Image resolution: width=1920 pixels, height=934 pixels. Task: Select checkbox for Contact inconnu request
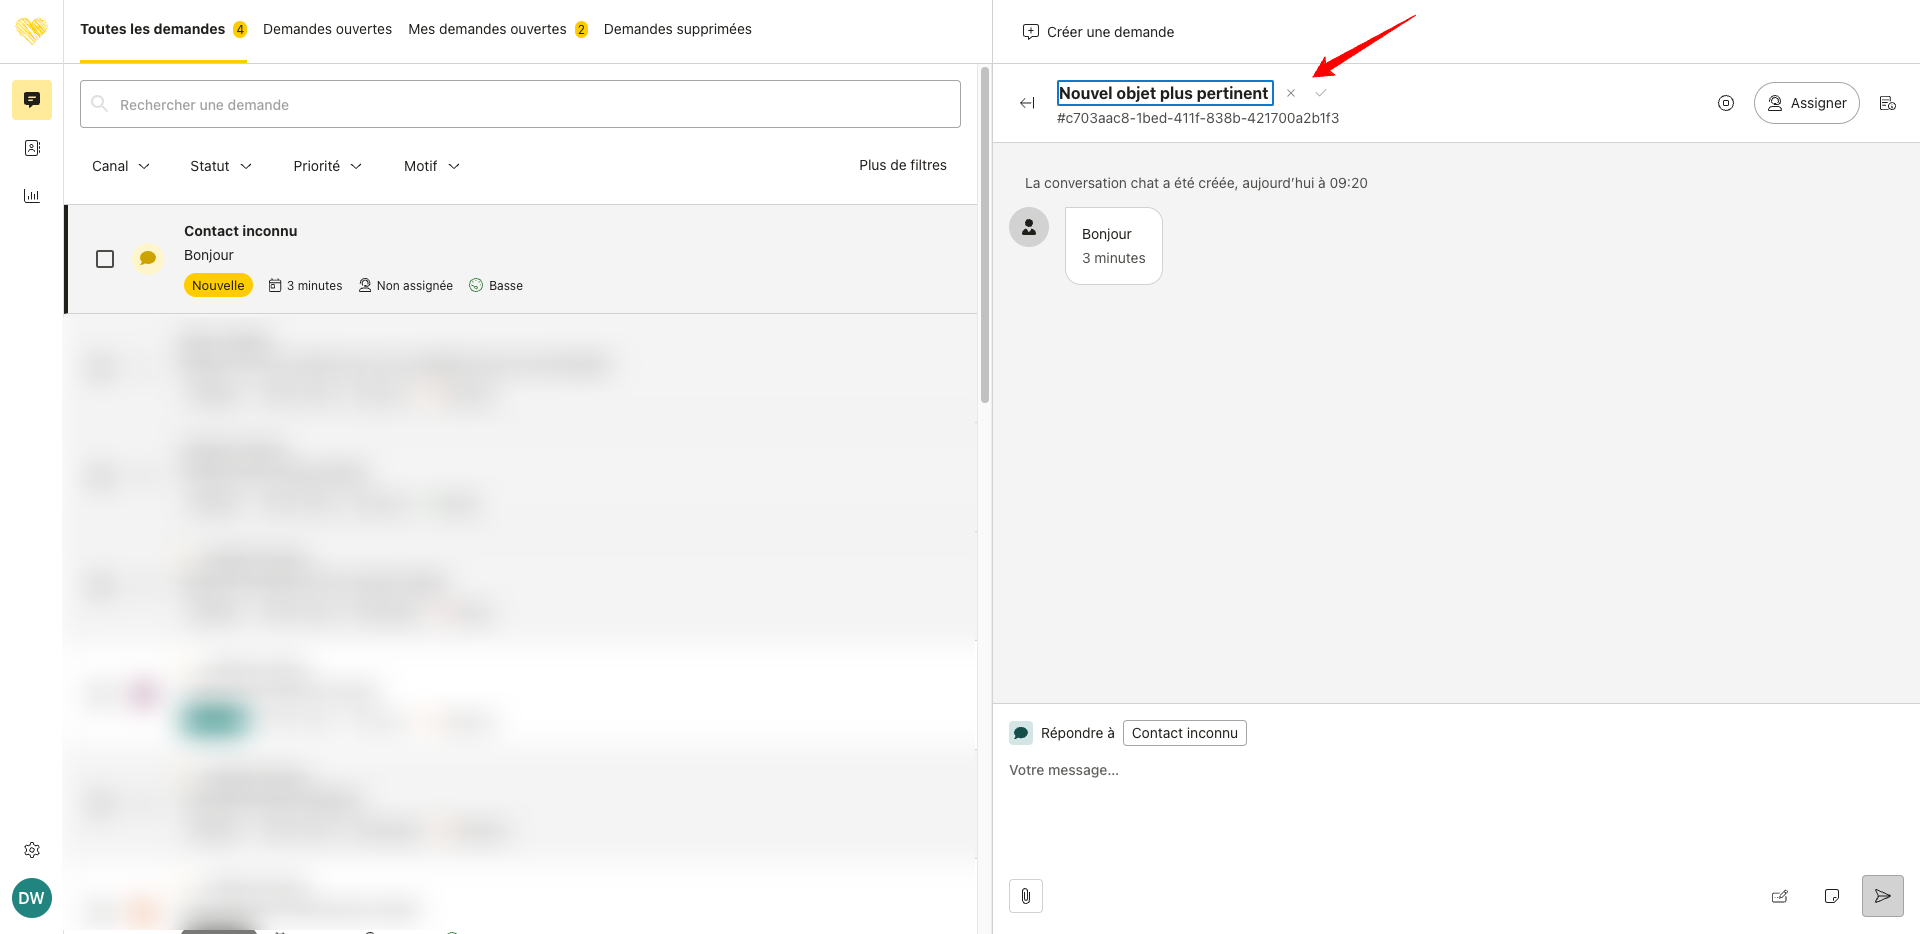(105, 259)
